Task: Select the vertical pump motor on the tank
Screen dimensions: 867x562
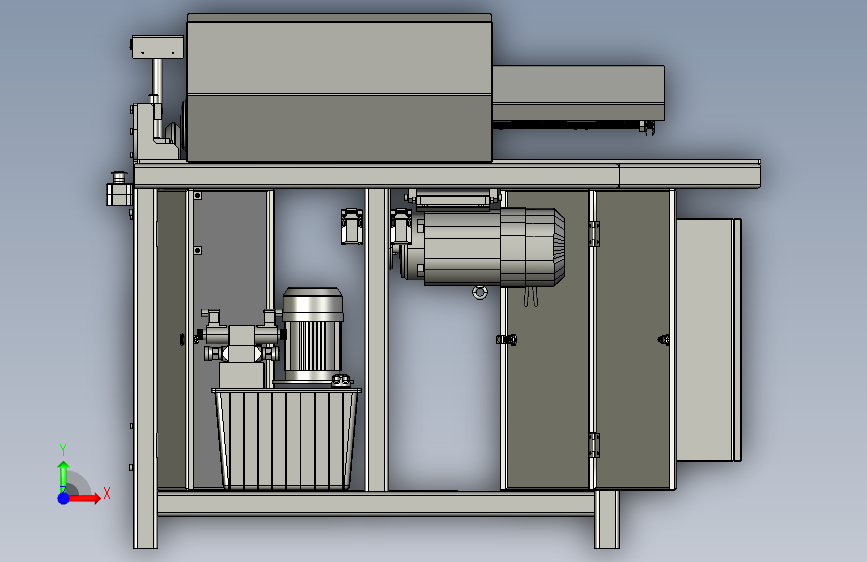Action: pyautogui.click(x=312, y=335)
